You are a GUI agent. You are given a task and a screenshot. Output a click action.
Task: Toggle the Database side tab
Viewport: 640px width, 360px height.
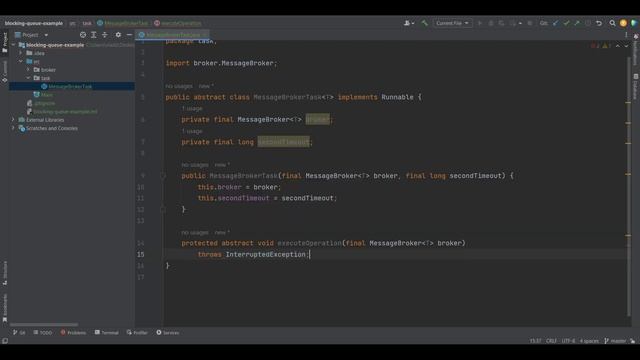point(636,87)
